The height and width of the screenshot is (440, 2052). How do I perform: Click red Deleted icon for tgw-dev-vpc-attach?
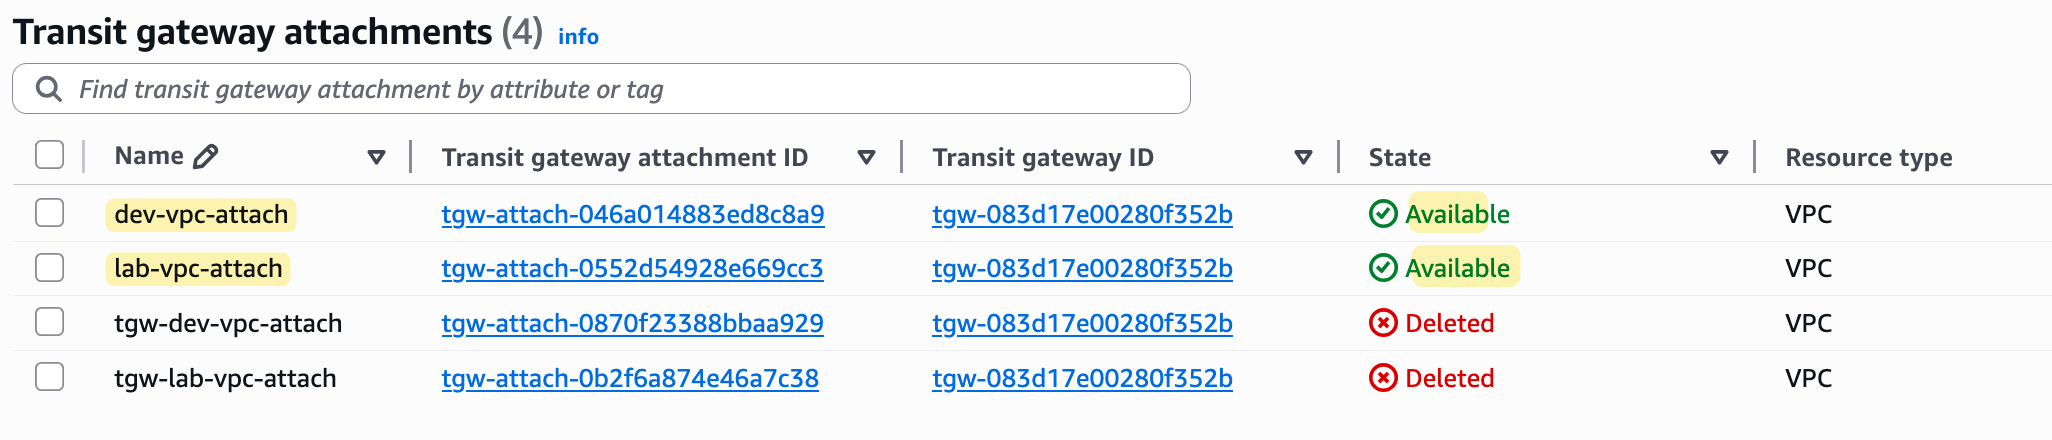tap(1383, 323)
